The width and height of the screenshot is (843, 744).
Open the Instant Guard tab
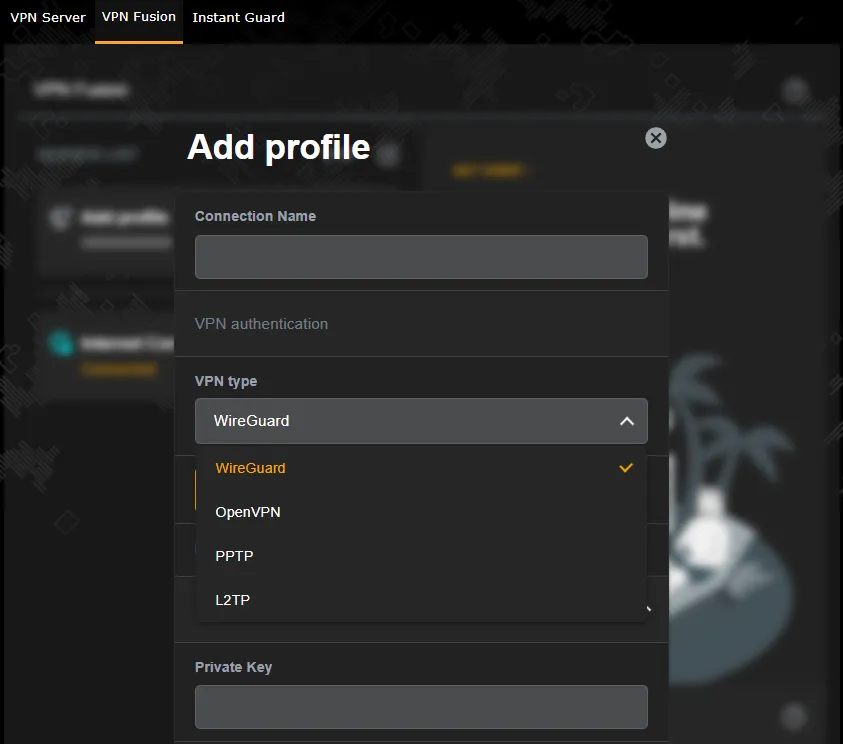click(x=238, y=17)
